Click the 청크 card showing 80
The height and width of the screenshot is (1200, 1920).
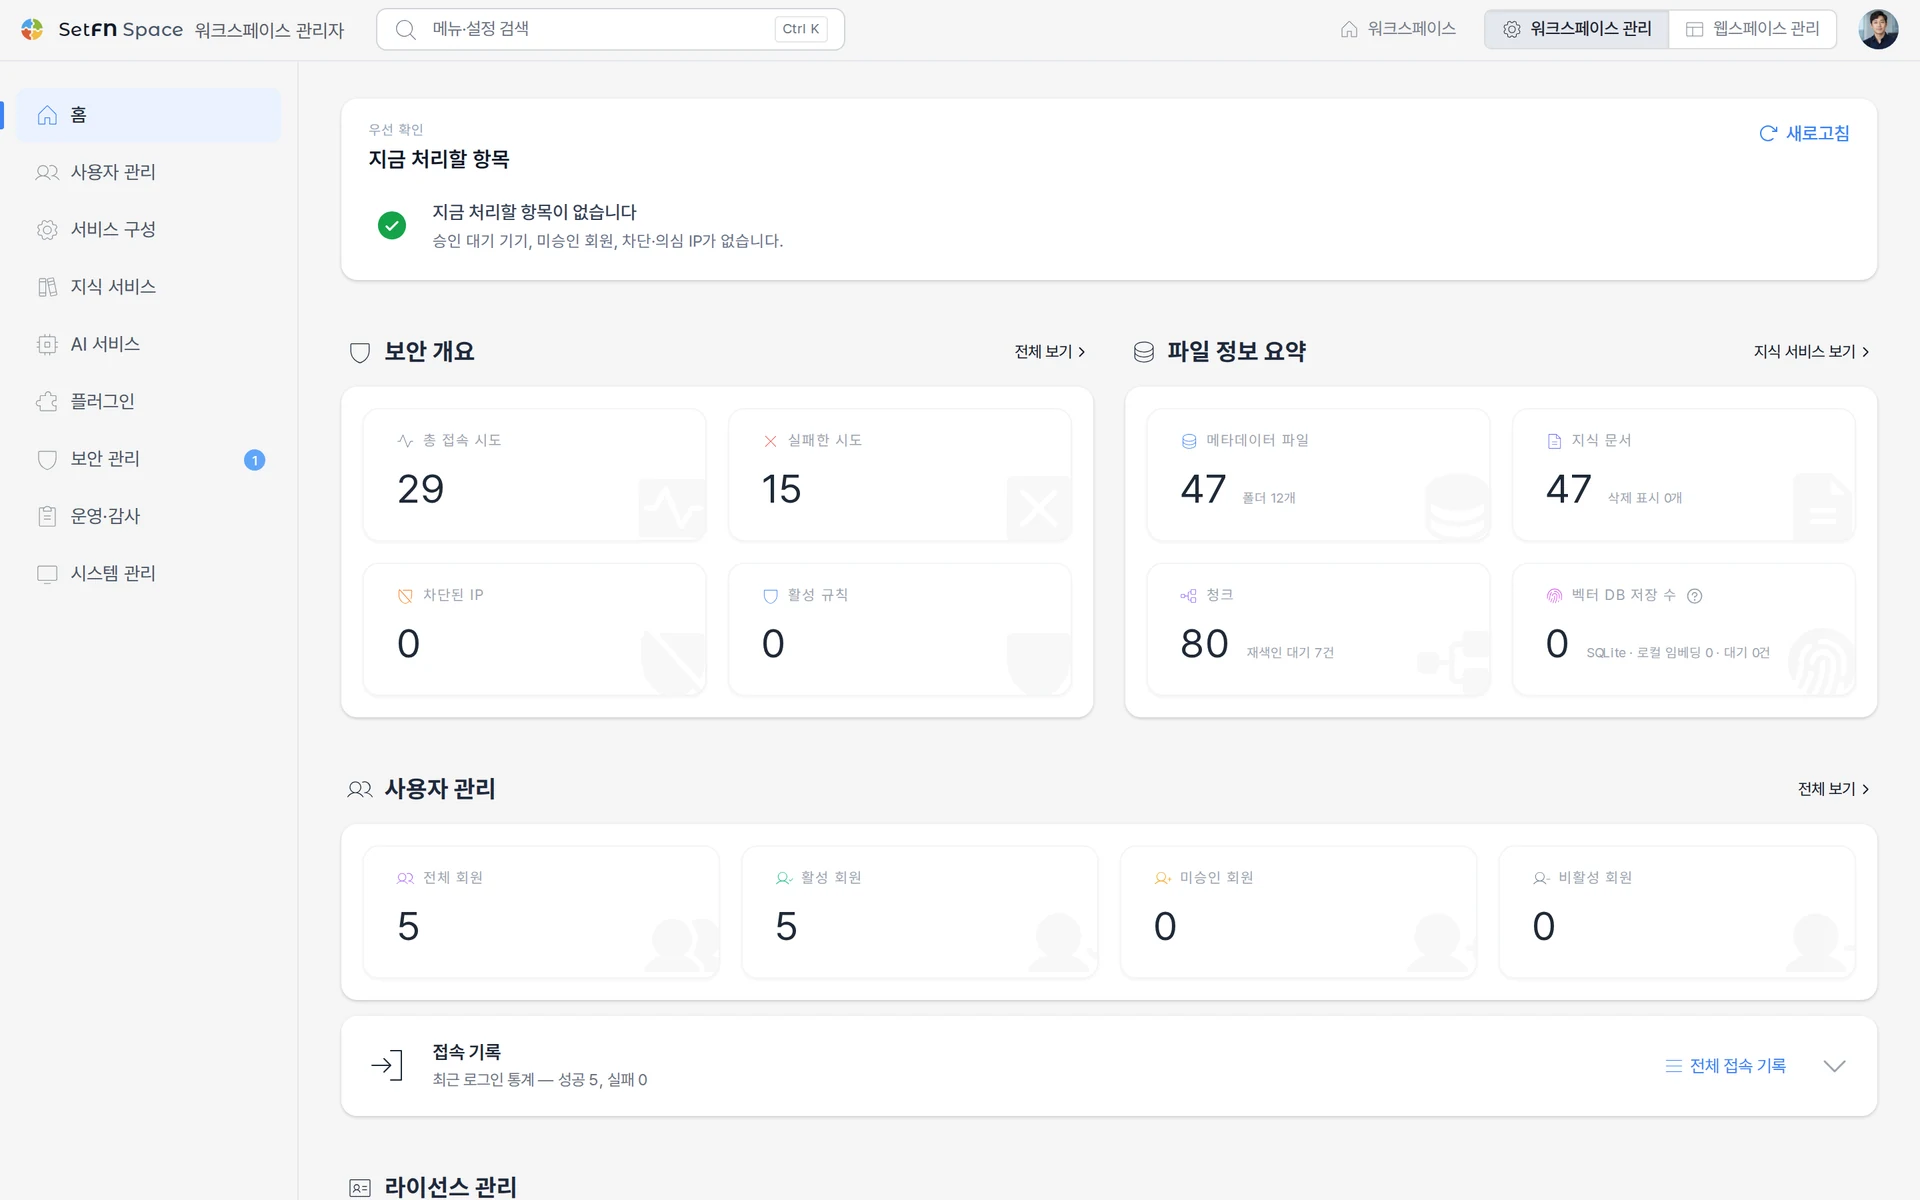pyautogui.click(x=1318, y=629)
